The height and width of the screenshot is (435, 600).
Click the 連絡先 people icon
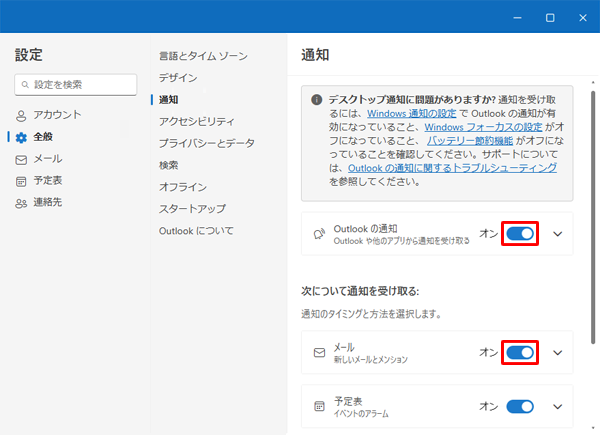21,203
